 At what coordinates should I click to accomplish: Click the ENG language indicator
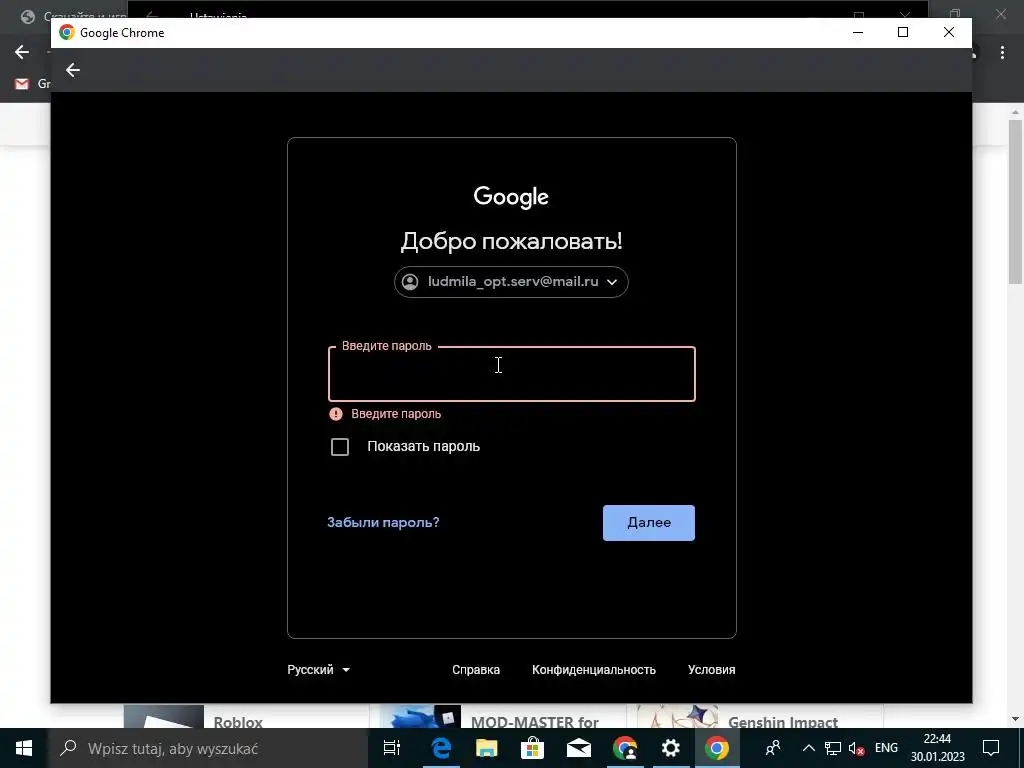(x=886, y=748)
